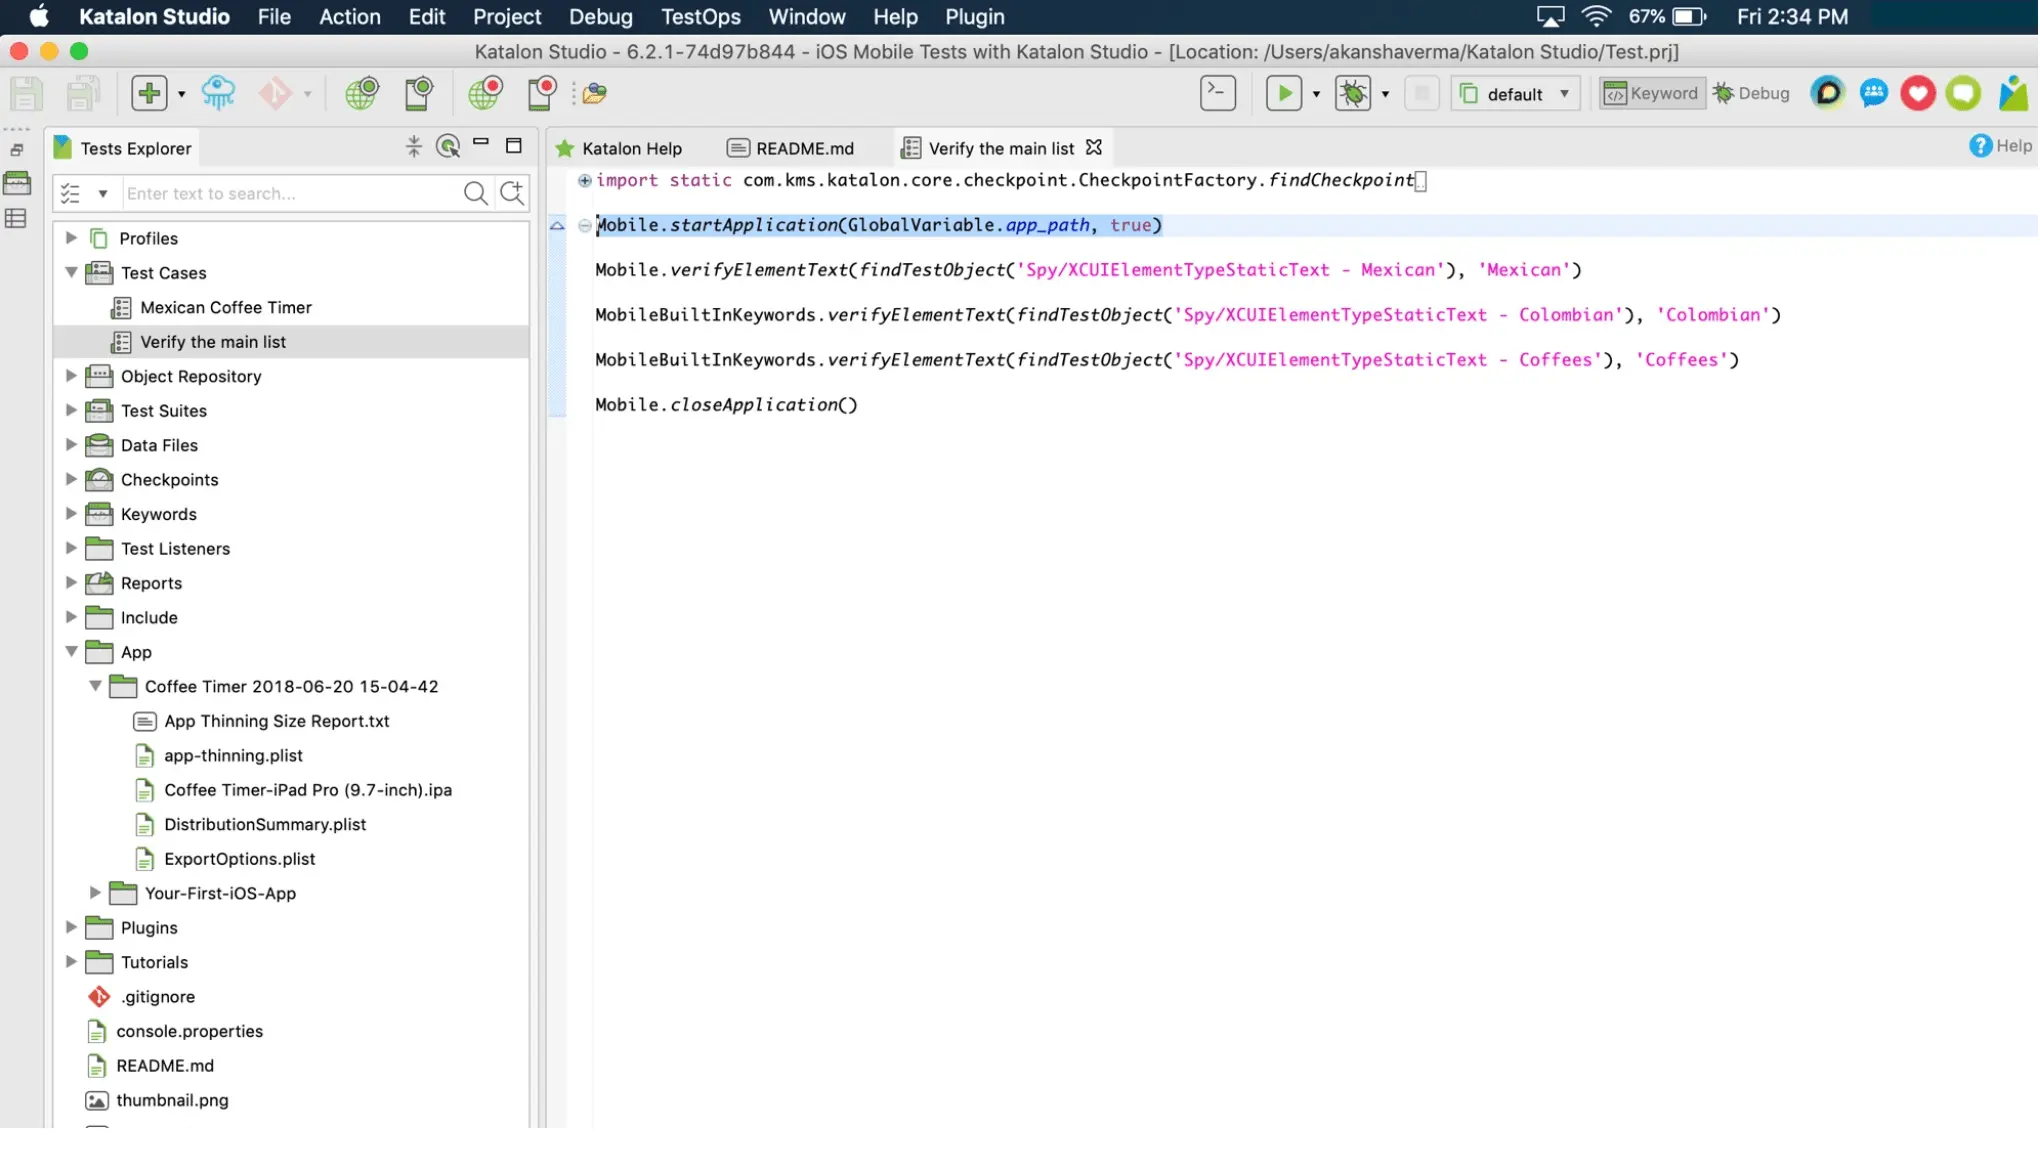Switch to the Debug perspective

click(x=1751, y=93)
